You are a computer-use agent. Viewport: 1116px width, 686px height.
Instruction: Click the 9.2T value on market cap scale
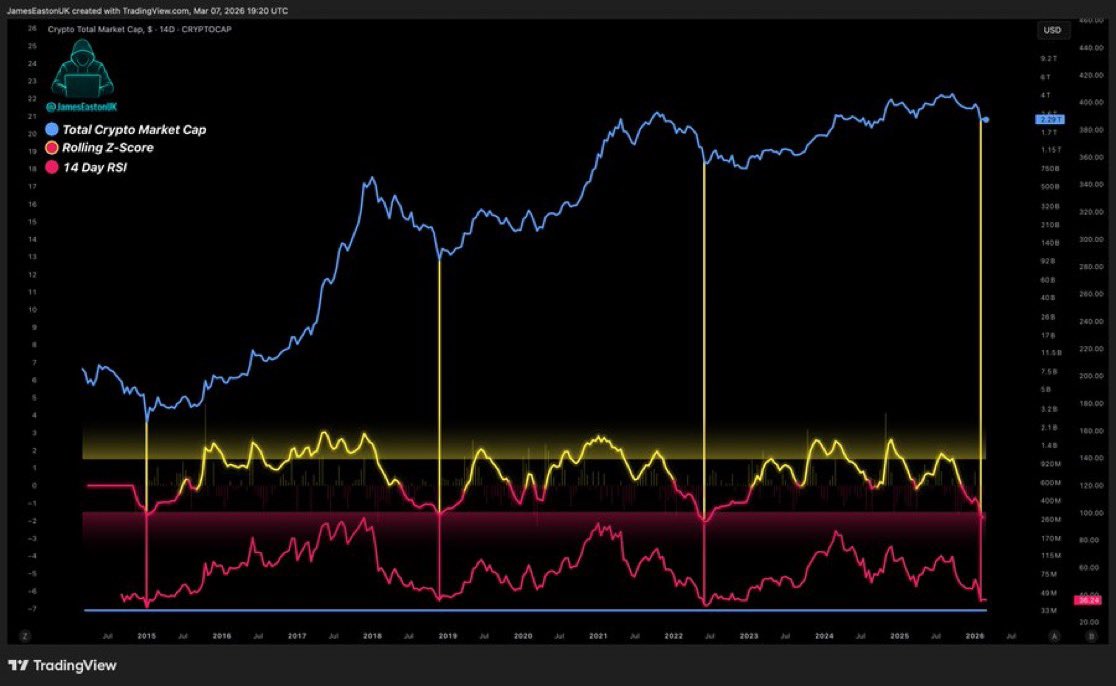coord(1048,58)
